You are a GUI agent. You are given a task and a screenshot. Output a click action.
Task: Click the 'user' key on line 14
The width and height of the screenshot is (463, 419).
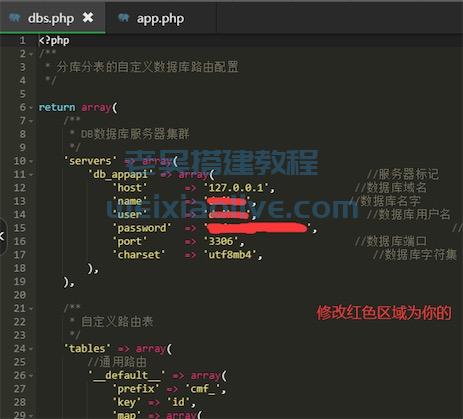click(x=130, y=215)
